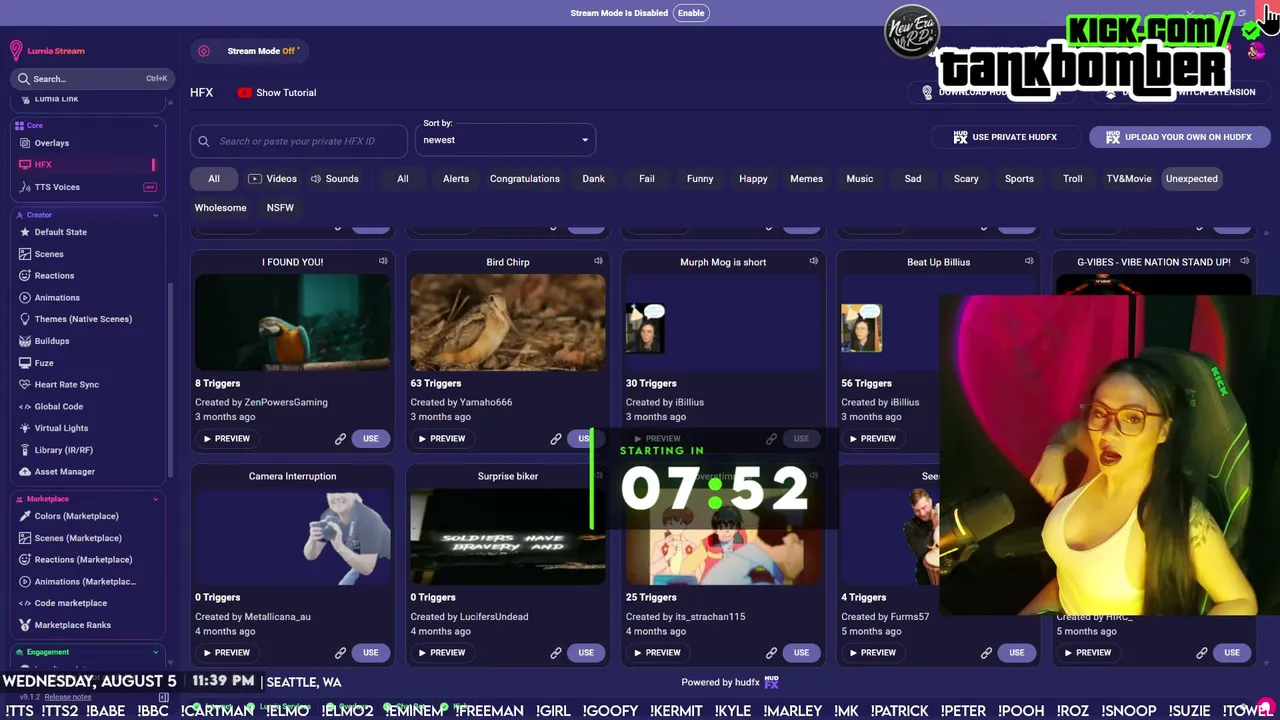
Task: Open Library (IR/RF)
Action: (63, 450)
